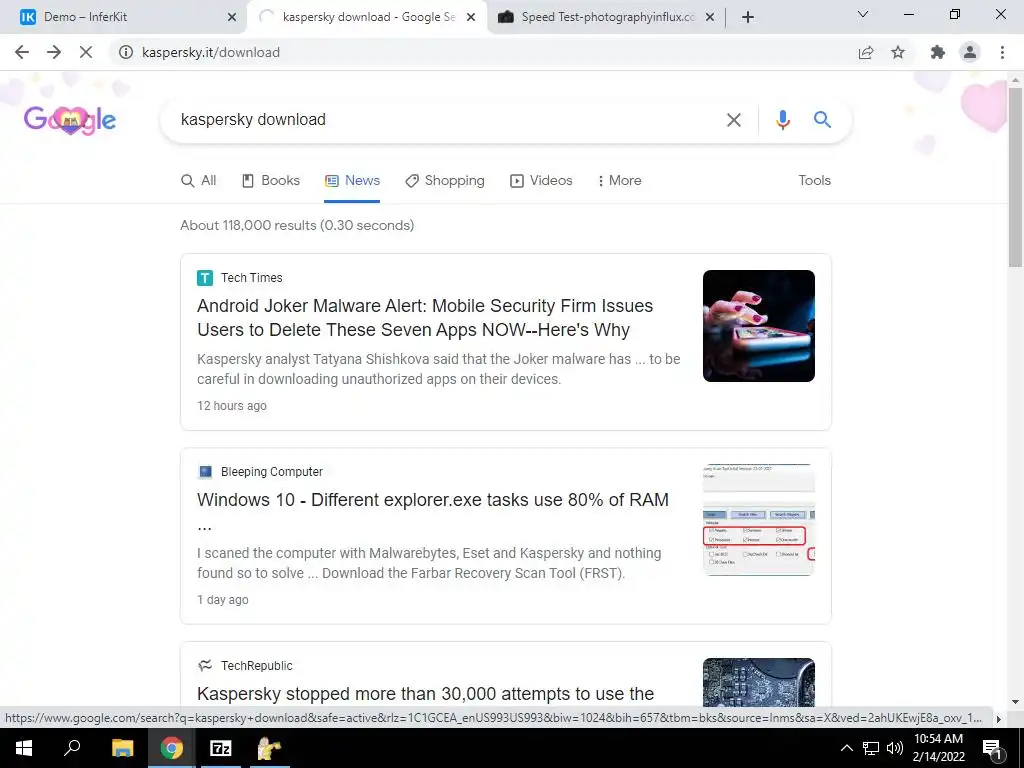Click the vertical page scrollbar thumb
Image resolution: width=1024 pixels, height=768 pixels.
pos(1015,176)
